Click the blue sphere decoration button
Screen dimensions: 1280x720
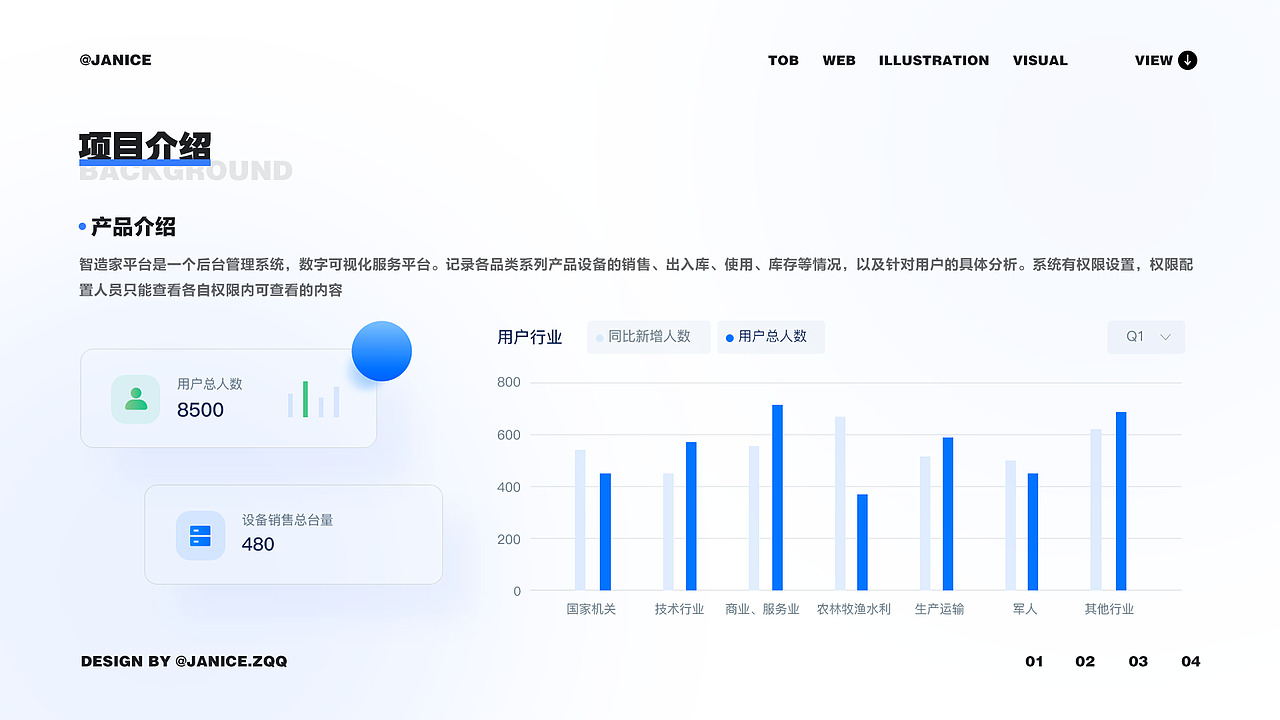[x=382, y=351]
